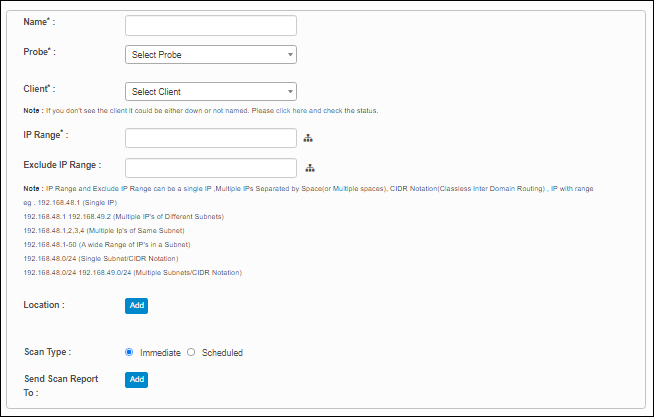Click the Name text input field
Image resolution: width=654 pixels, height=417 pixels.
point(211,25)
